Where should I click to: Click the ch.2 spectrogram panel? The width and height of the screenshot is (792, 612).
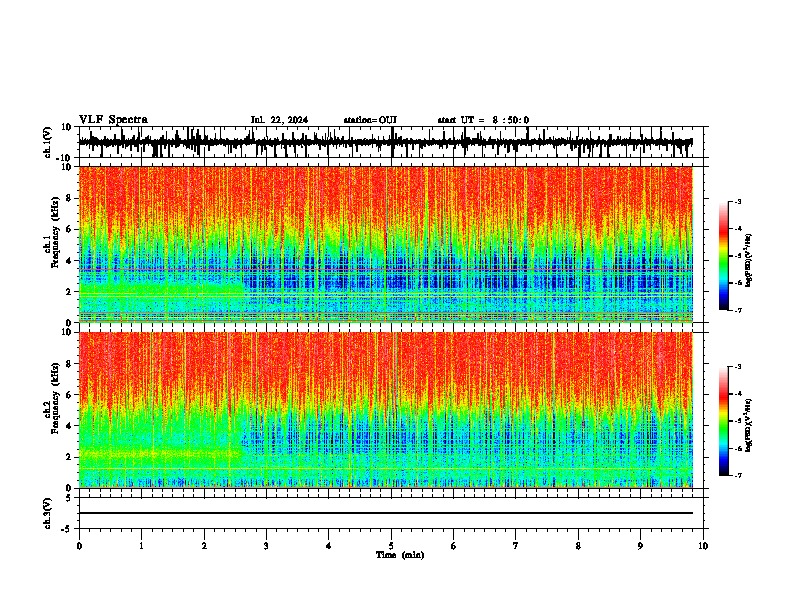385,410
